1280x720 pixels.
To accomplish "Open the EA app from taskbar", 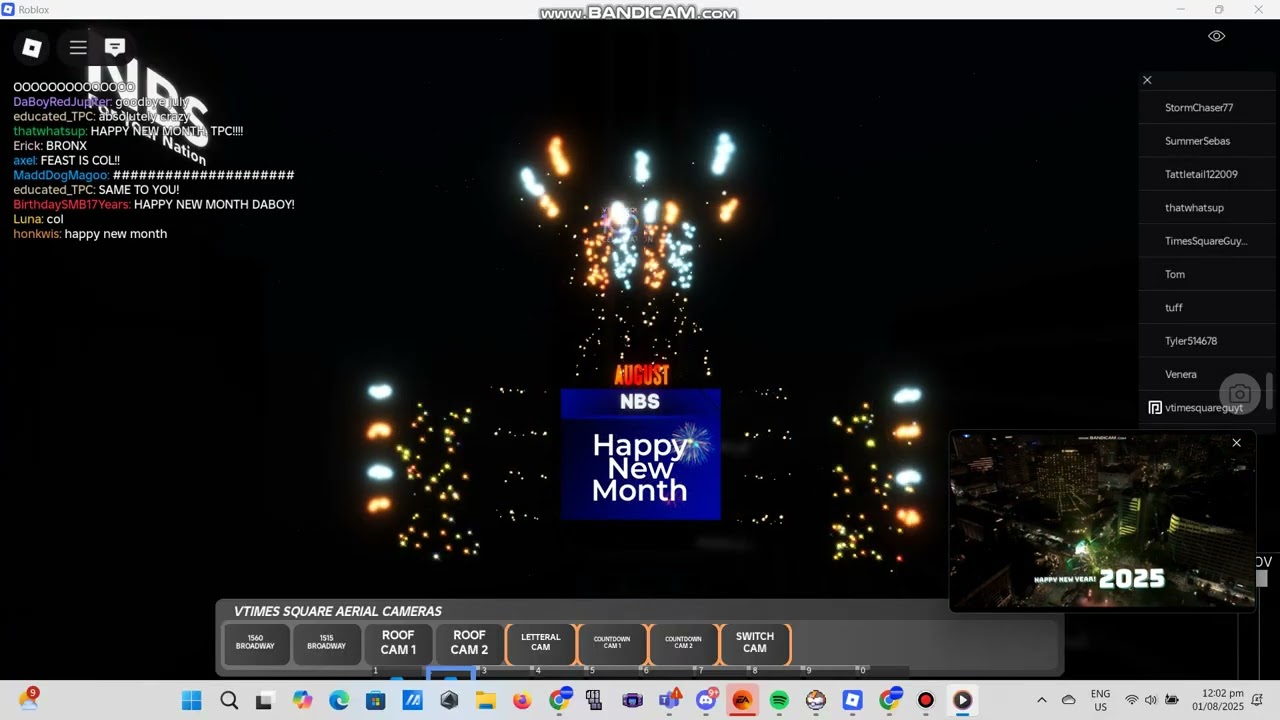I will pyautogui.click(x=742, y=700).
